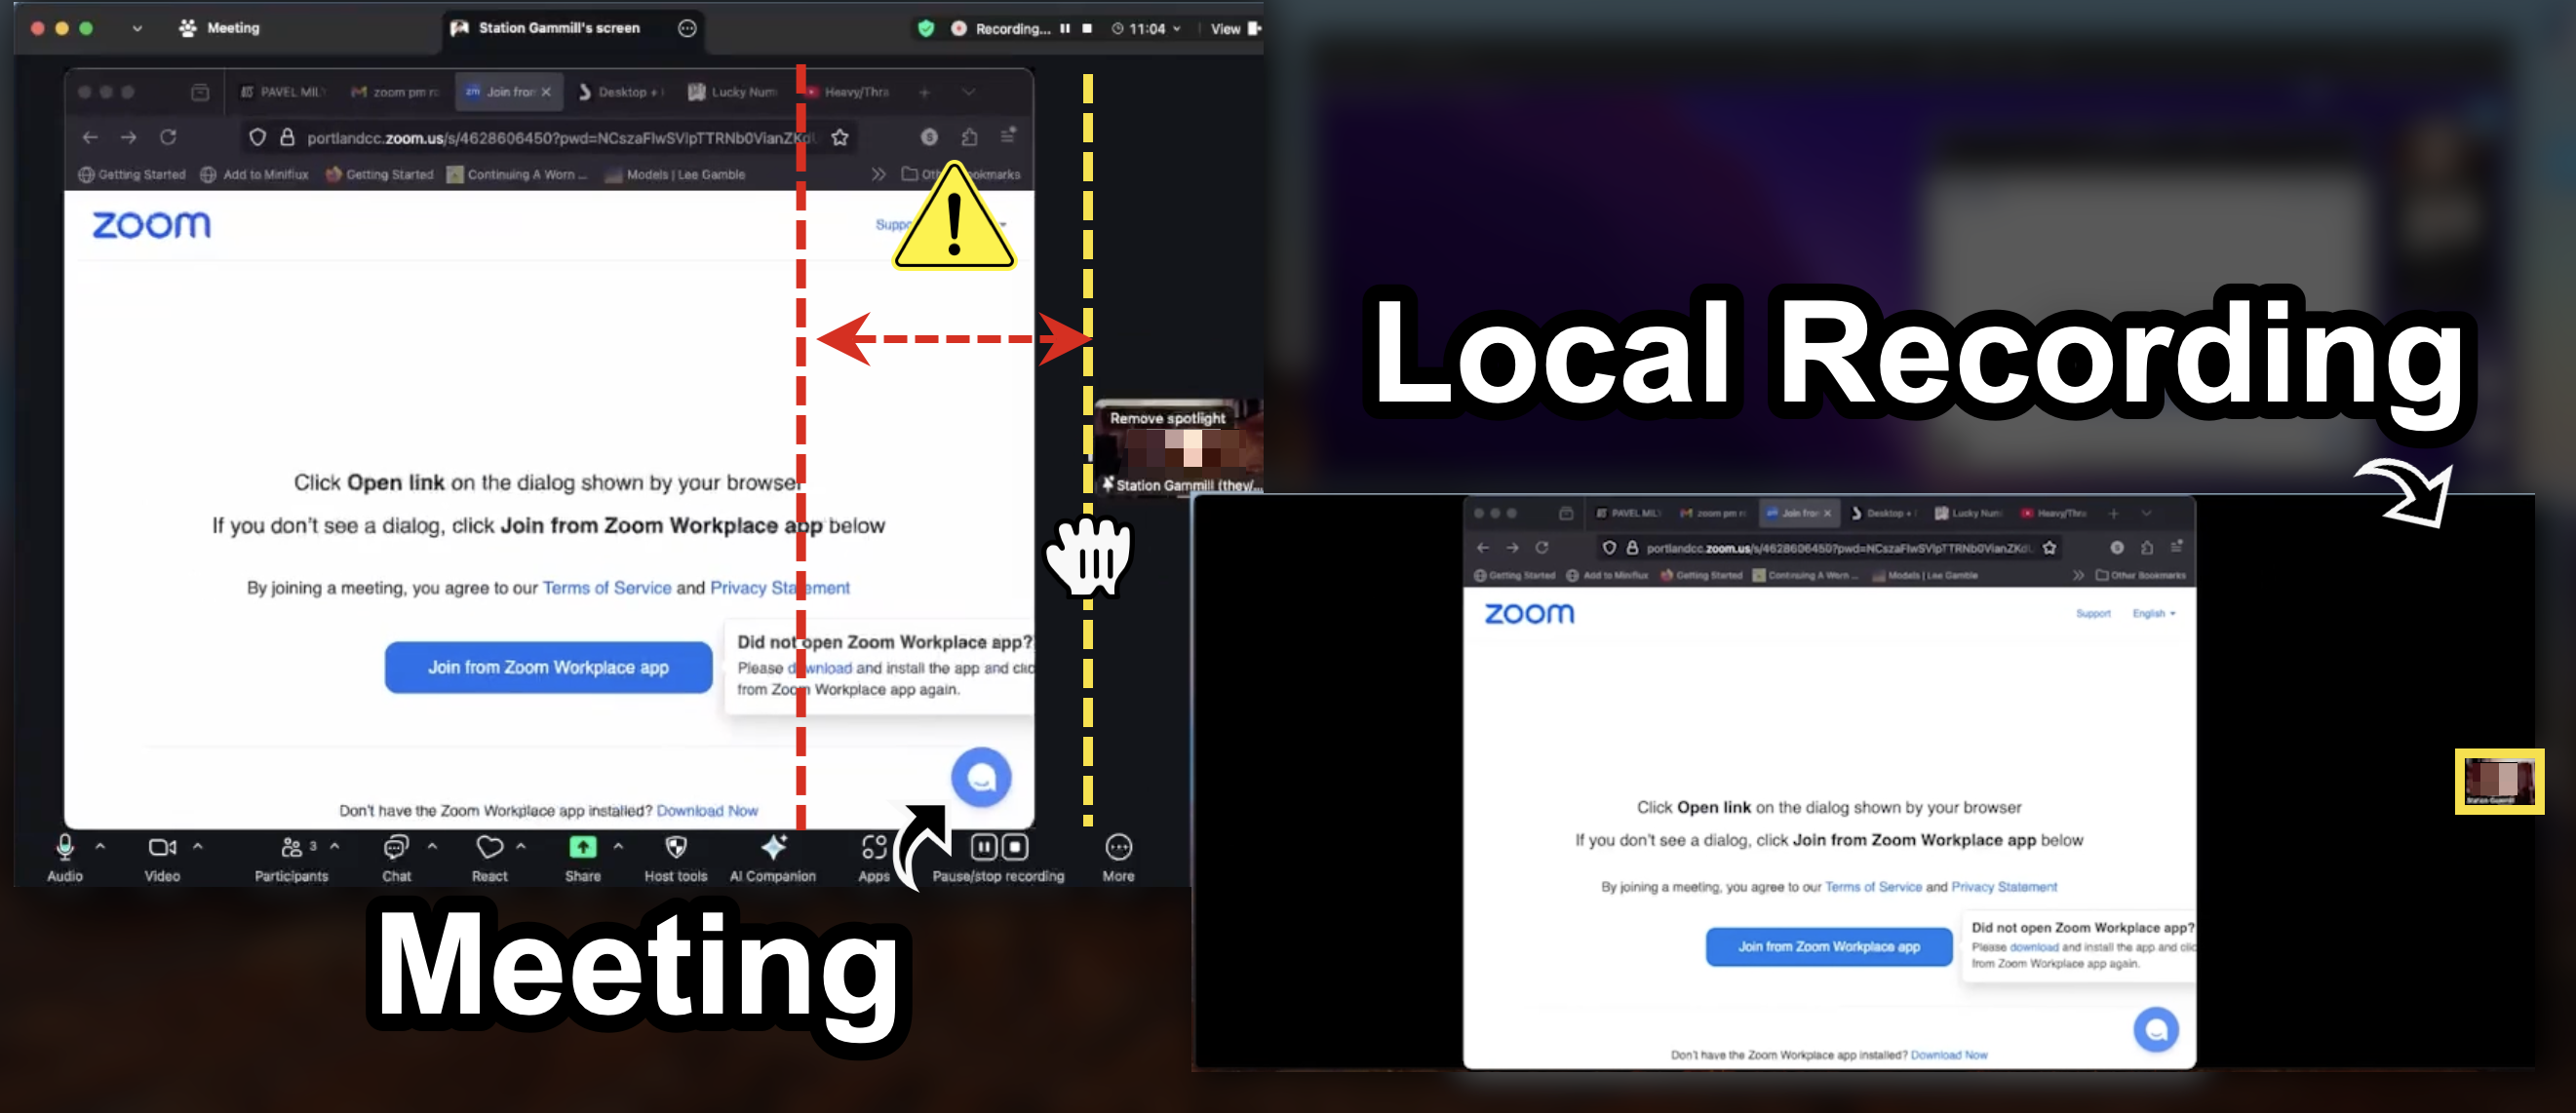Pause the recording in bottom toolbar
The height and width of the screenshot is (1113, 2576).
(983, 848)
